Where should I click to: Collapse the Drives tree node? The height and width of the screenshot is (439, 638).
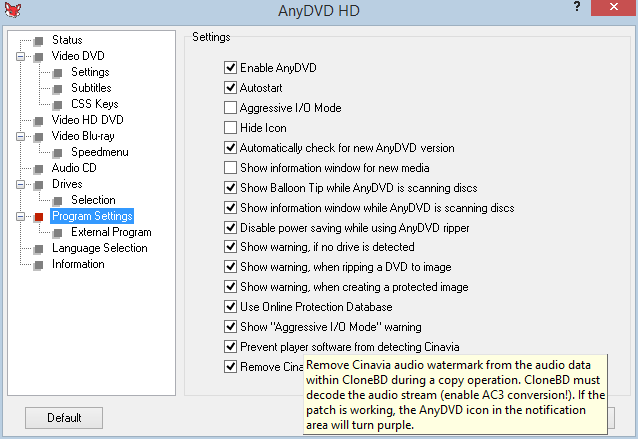click(20, 184)
